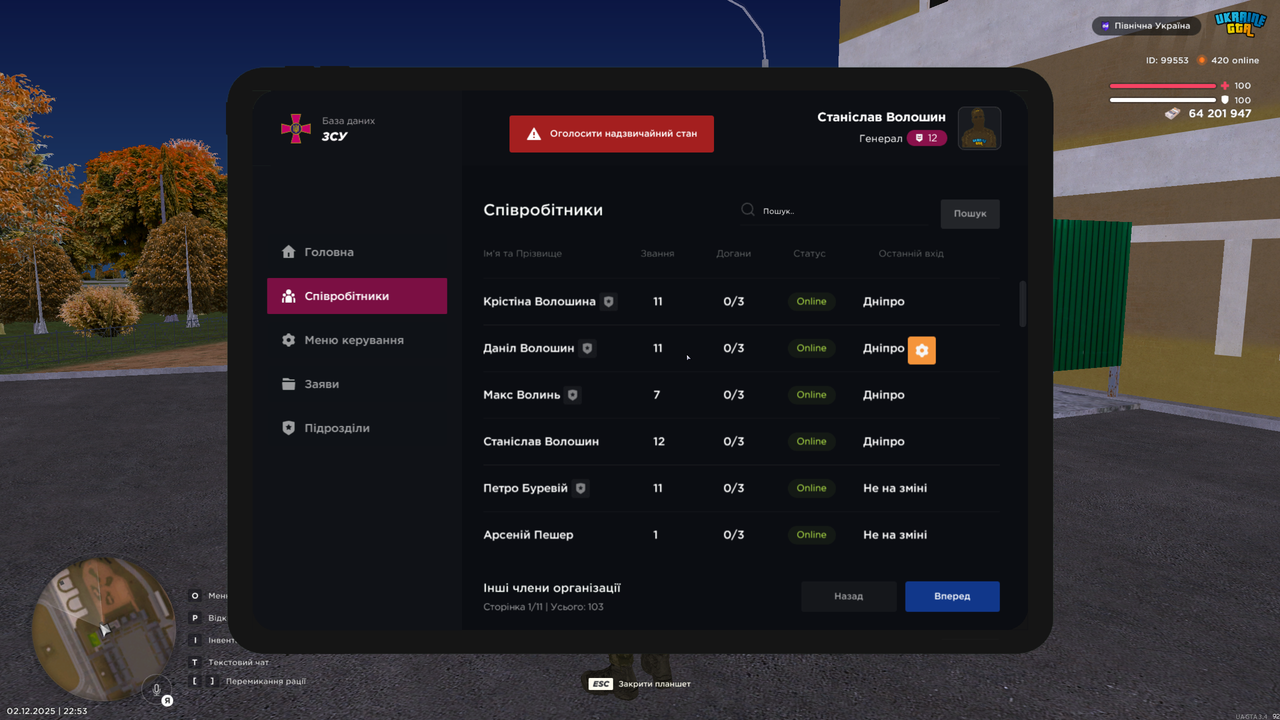Select the Даніл Волошин name
The width and height of the screenshot is (1280, 720).
tap(529, 348)
